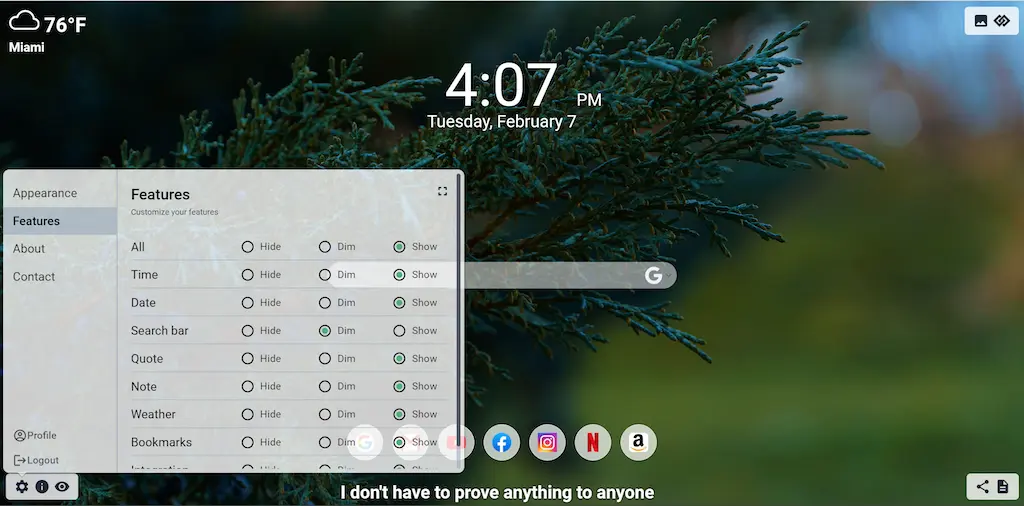Click the settings gear icon
1024x506 pixels.
(x=22, y=487)
